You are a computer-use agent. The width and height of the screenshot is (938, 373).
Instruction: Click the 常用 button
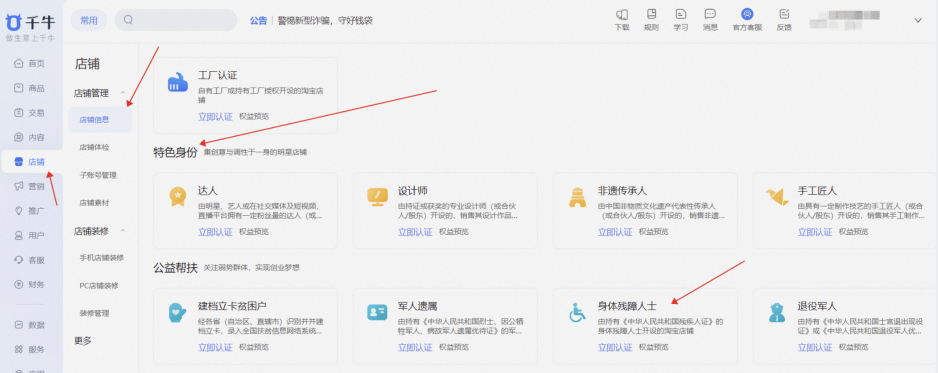tap(89, 20)
